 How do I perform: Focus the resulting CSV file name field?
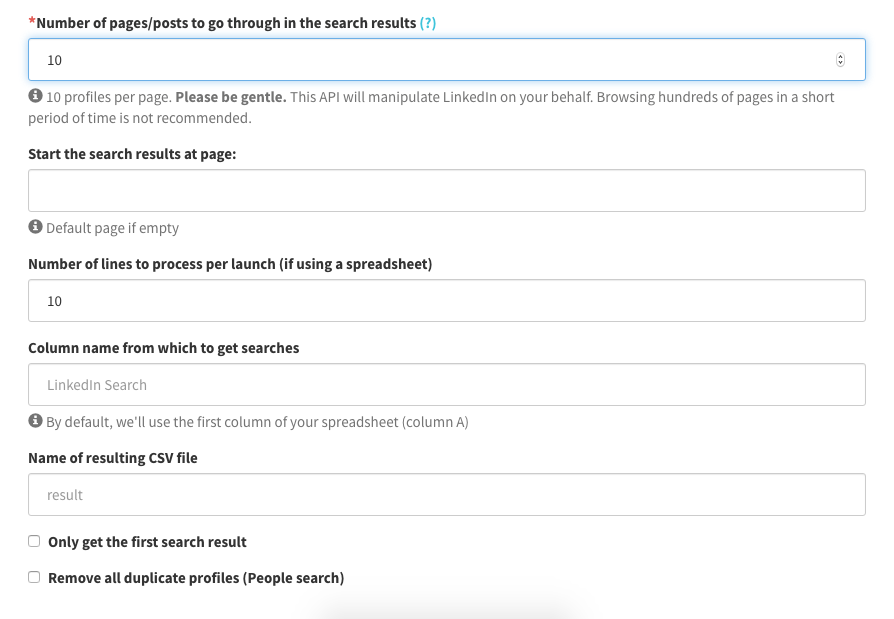pos(446,495)
